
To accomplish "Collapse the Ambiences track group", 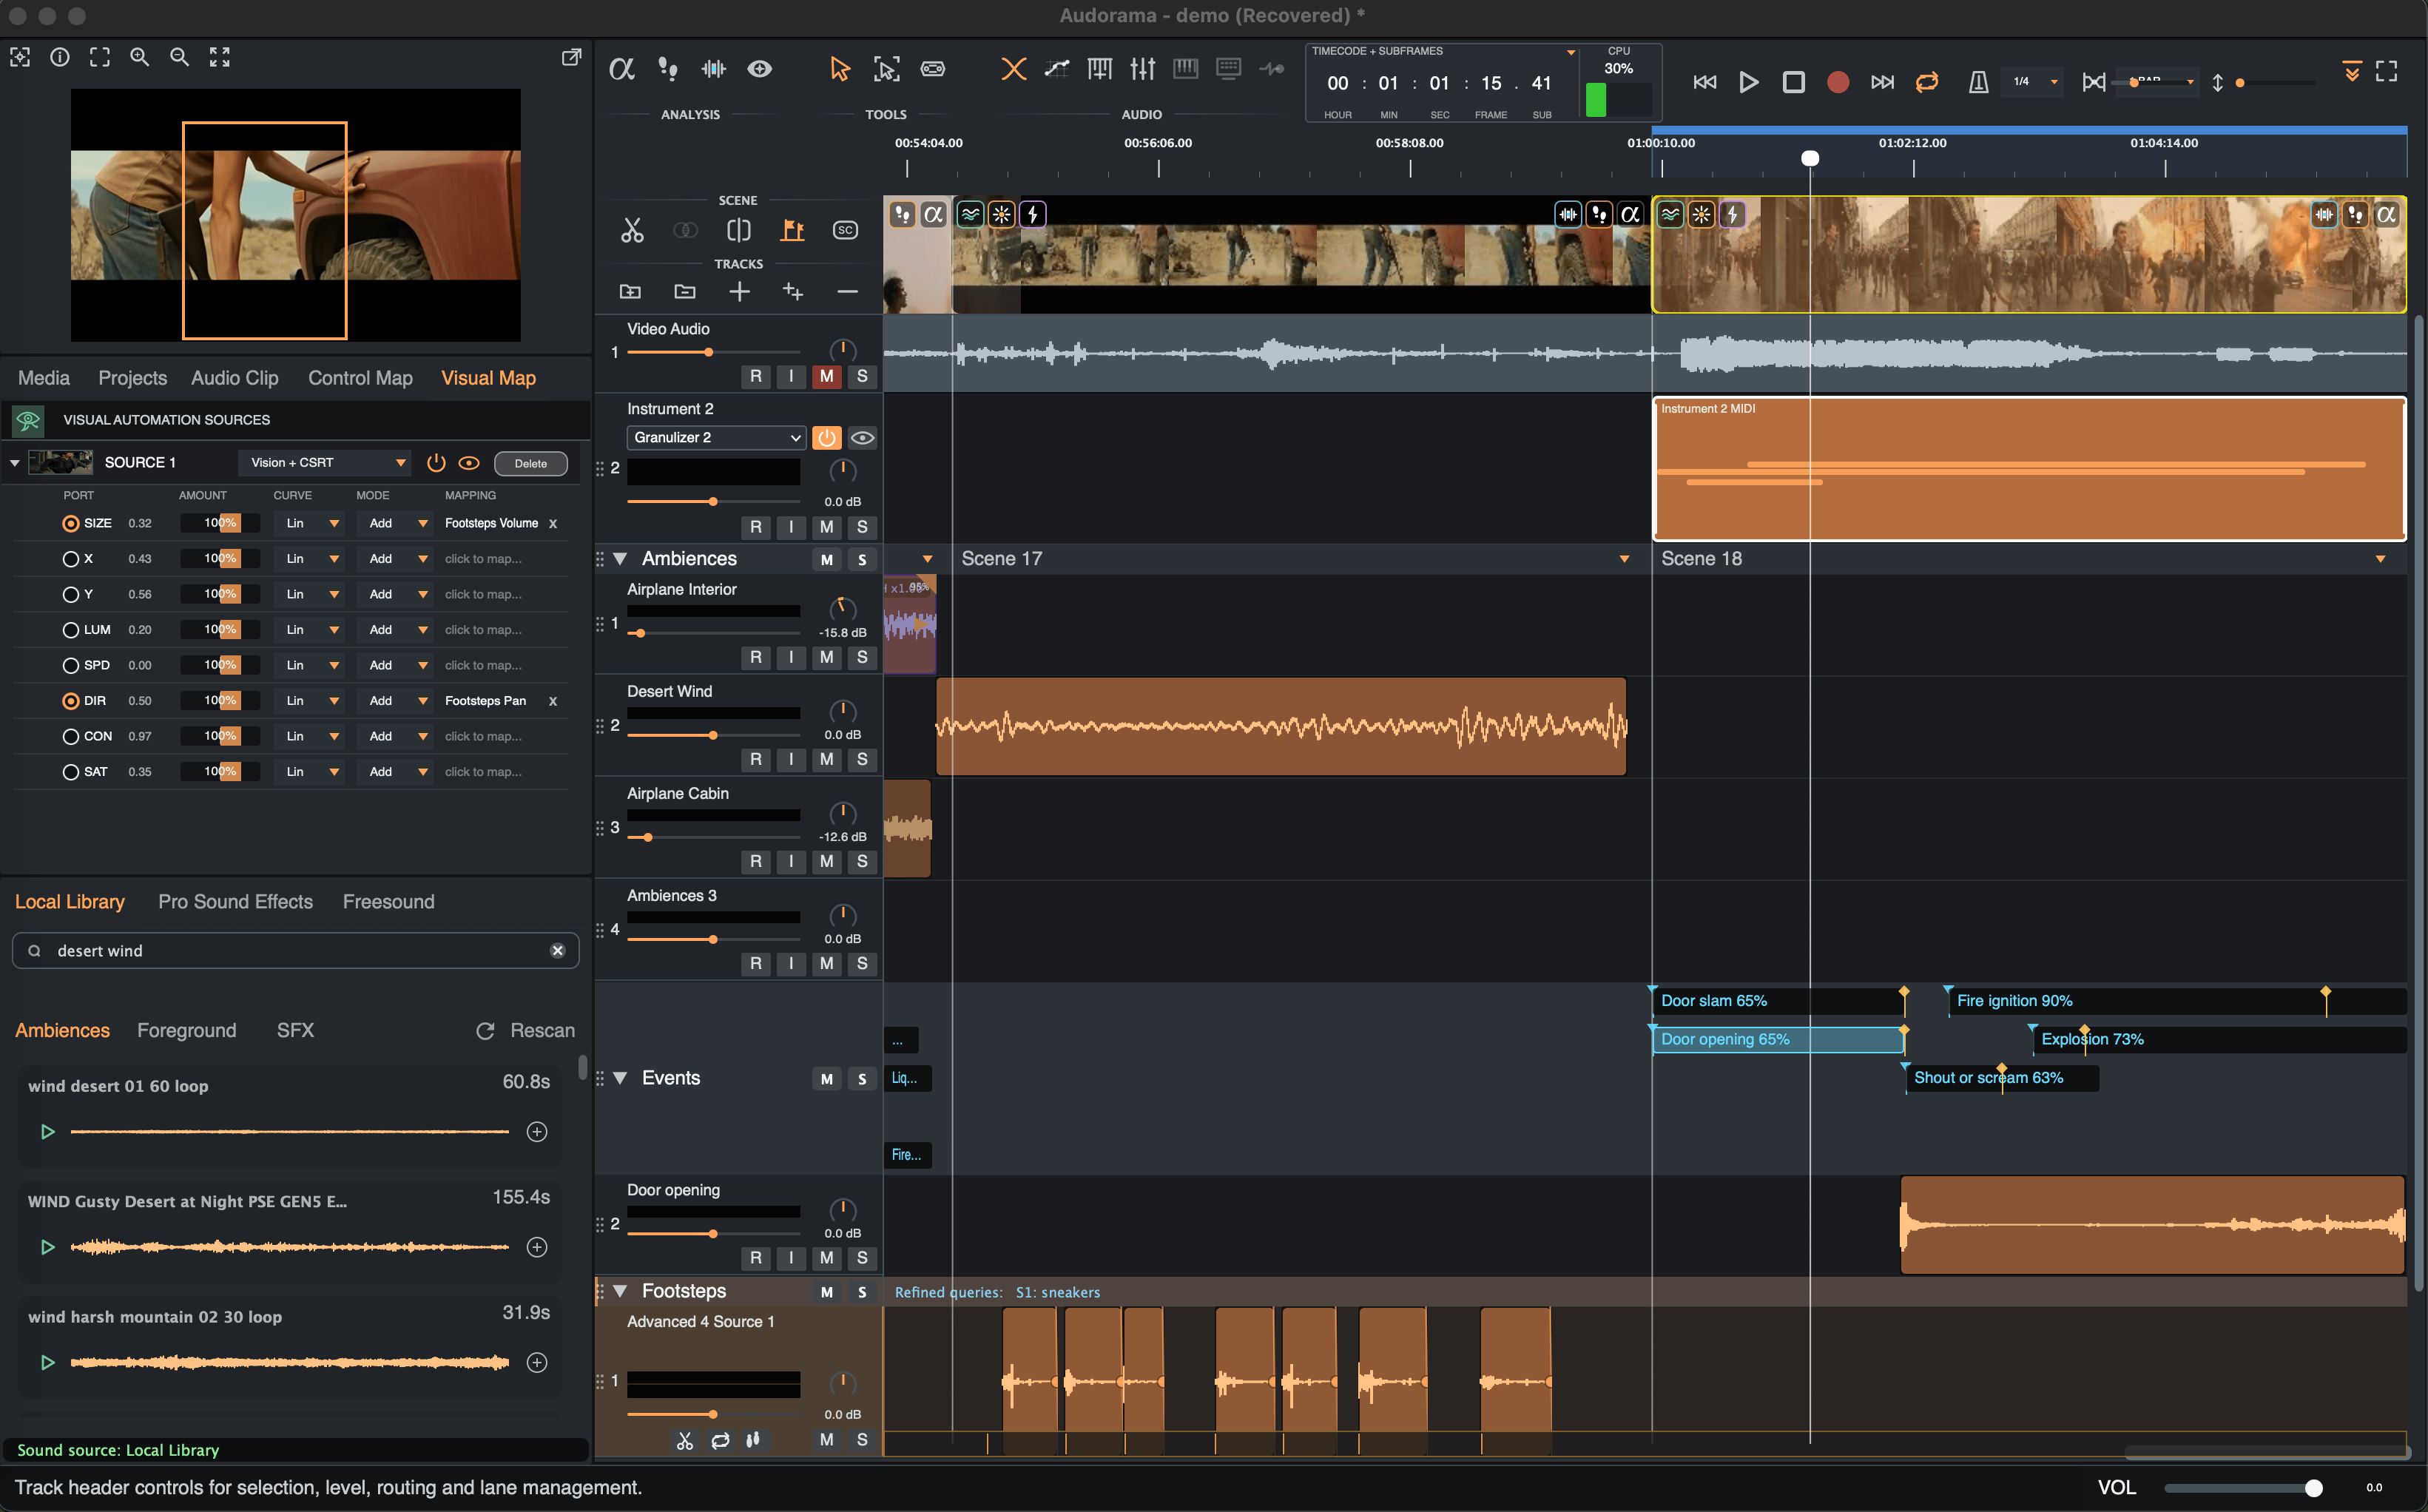I will coord(620,559).
